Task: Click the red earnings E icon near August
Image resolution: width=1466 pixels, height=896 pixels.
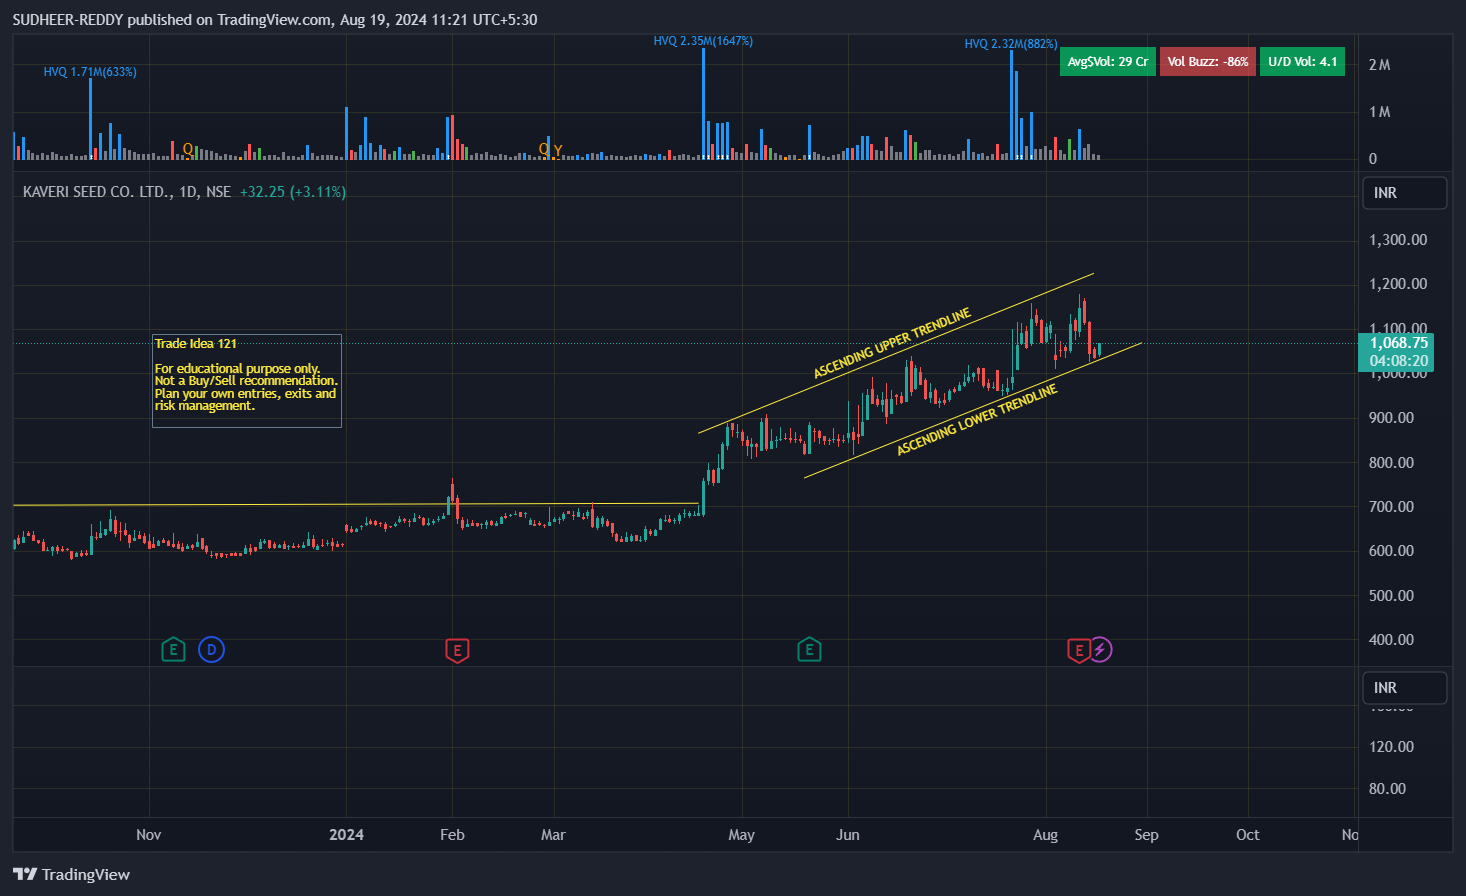Action: [1078, 650]
